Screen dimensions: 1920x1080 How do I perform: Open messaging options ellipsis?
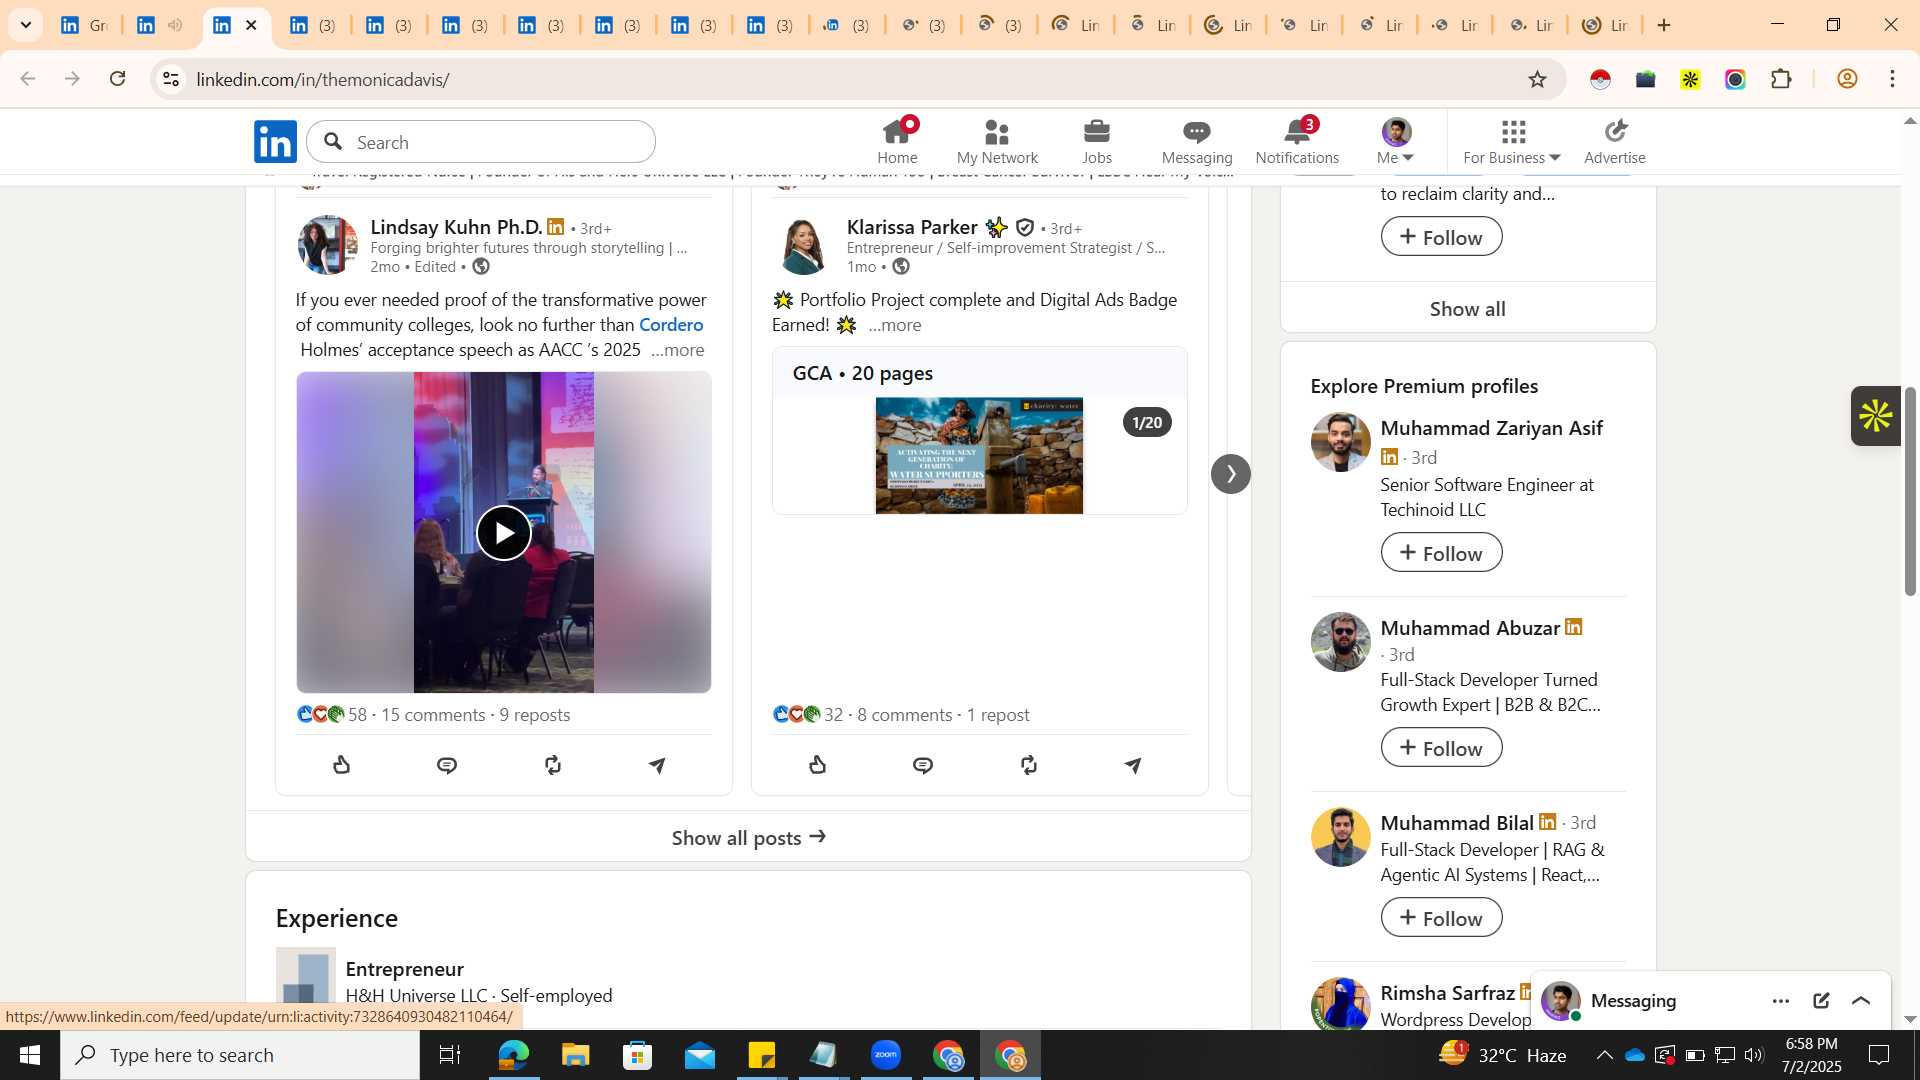[1781, 1001]
